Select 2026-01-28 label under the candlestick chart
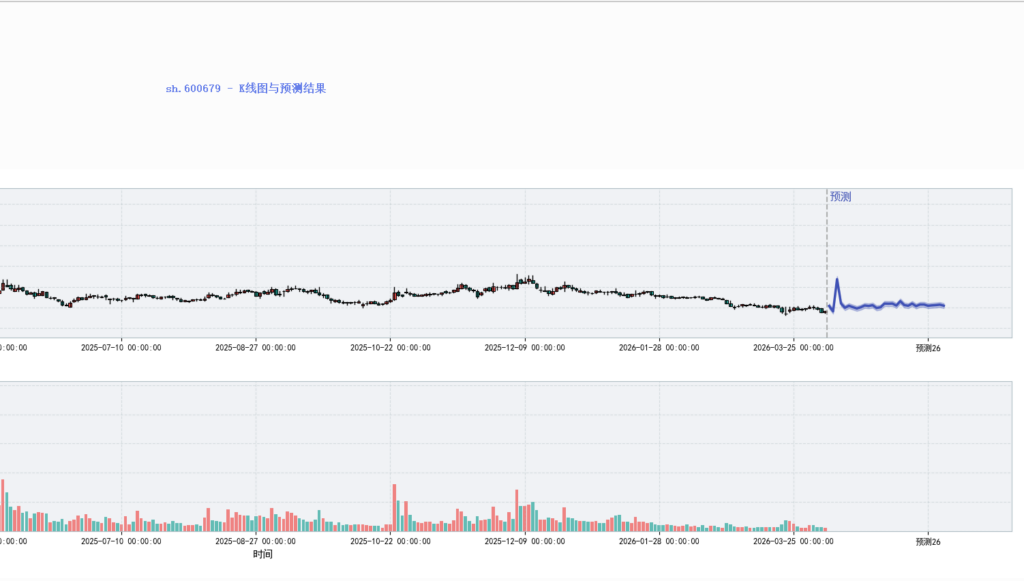The width and height of the screenshot is (1024, 581). click(x=659, y=348)
